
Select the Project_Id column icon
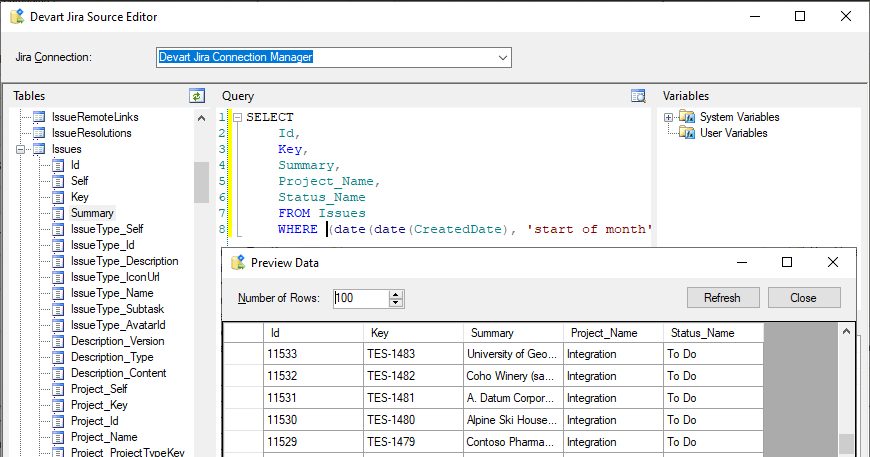click(x=58, y=422)
